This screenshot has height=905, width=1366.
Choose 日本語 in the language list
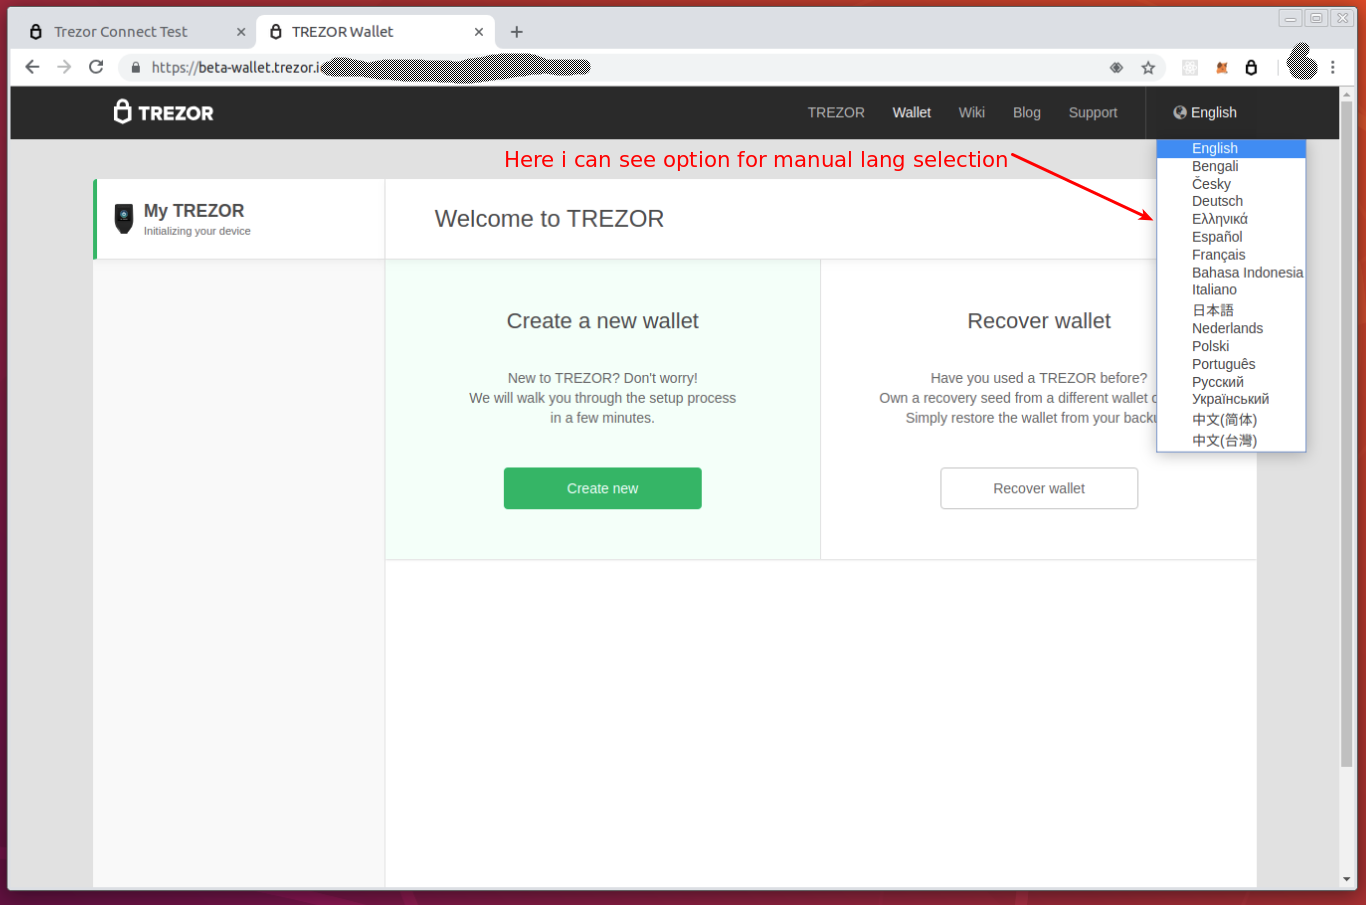point(1212,310)
